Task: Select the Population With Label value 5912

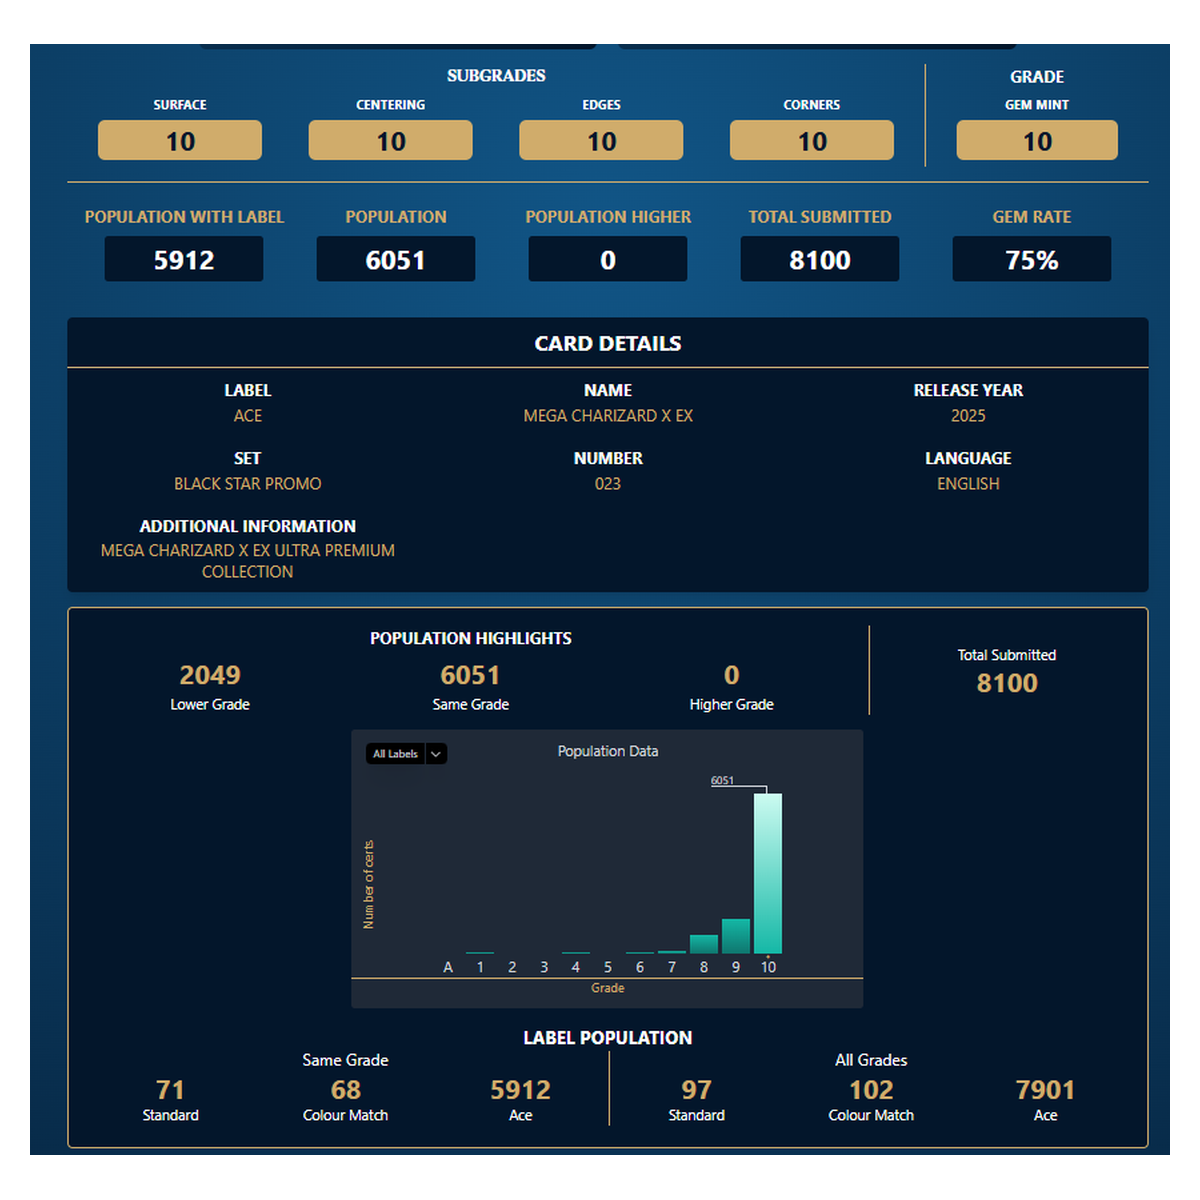Action: tap(184, 259)
